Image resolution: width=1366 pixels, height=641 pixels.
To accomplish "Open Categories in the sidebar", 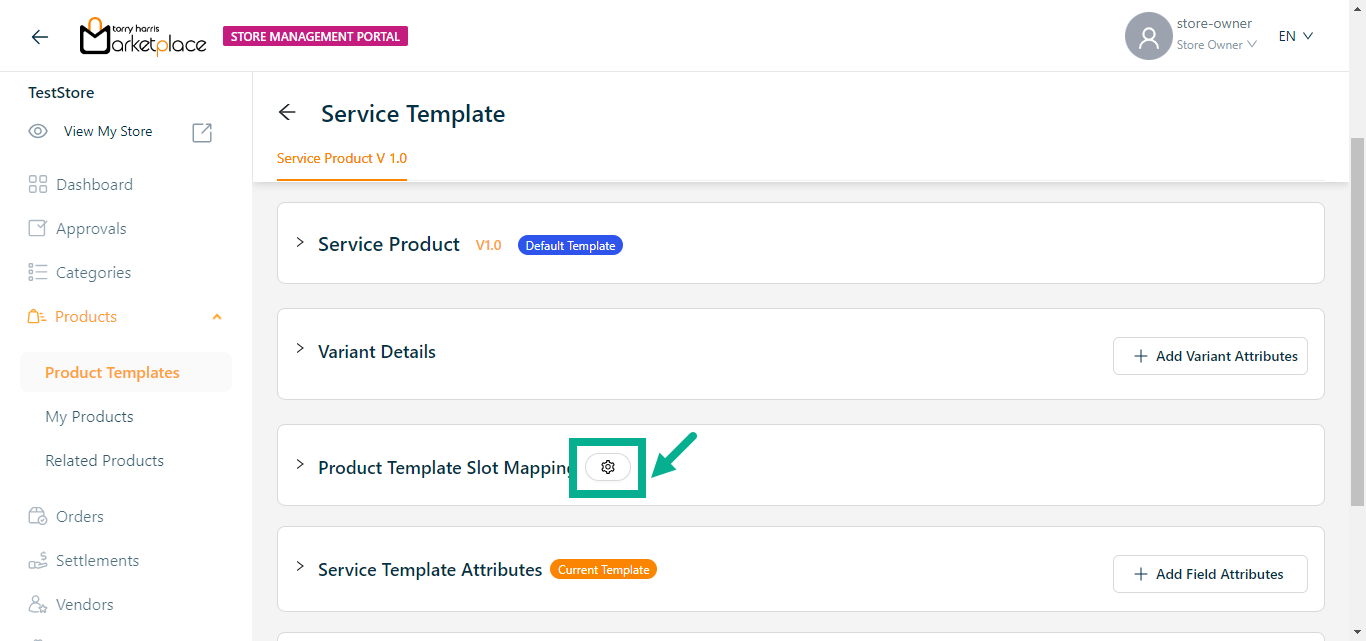I will pyautogui.click(x=93, y=273).
